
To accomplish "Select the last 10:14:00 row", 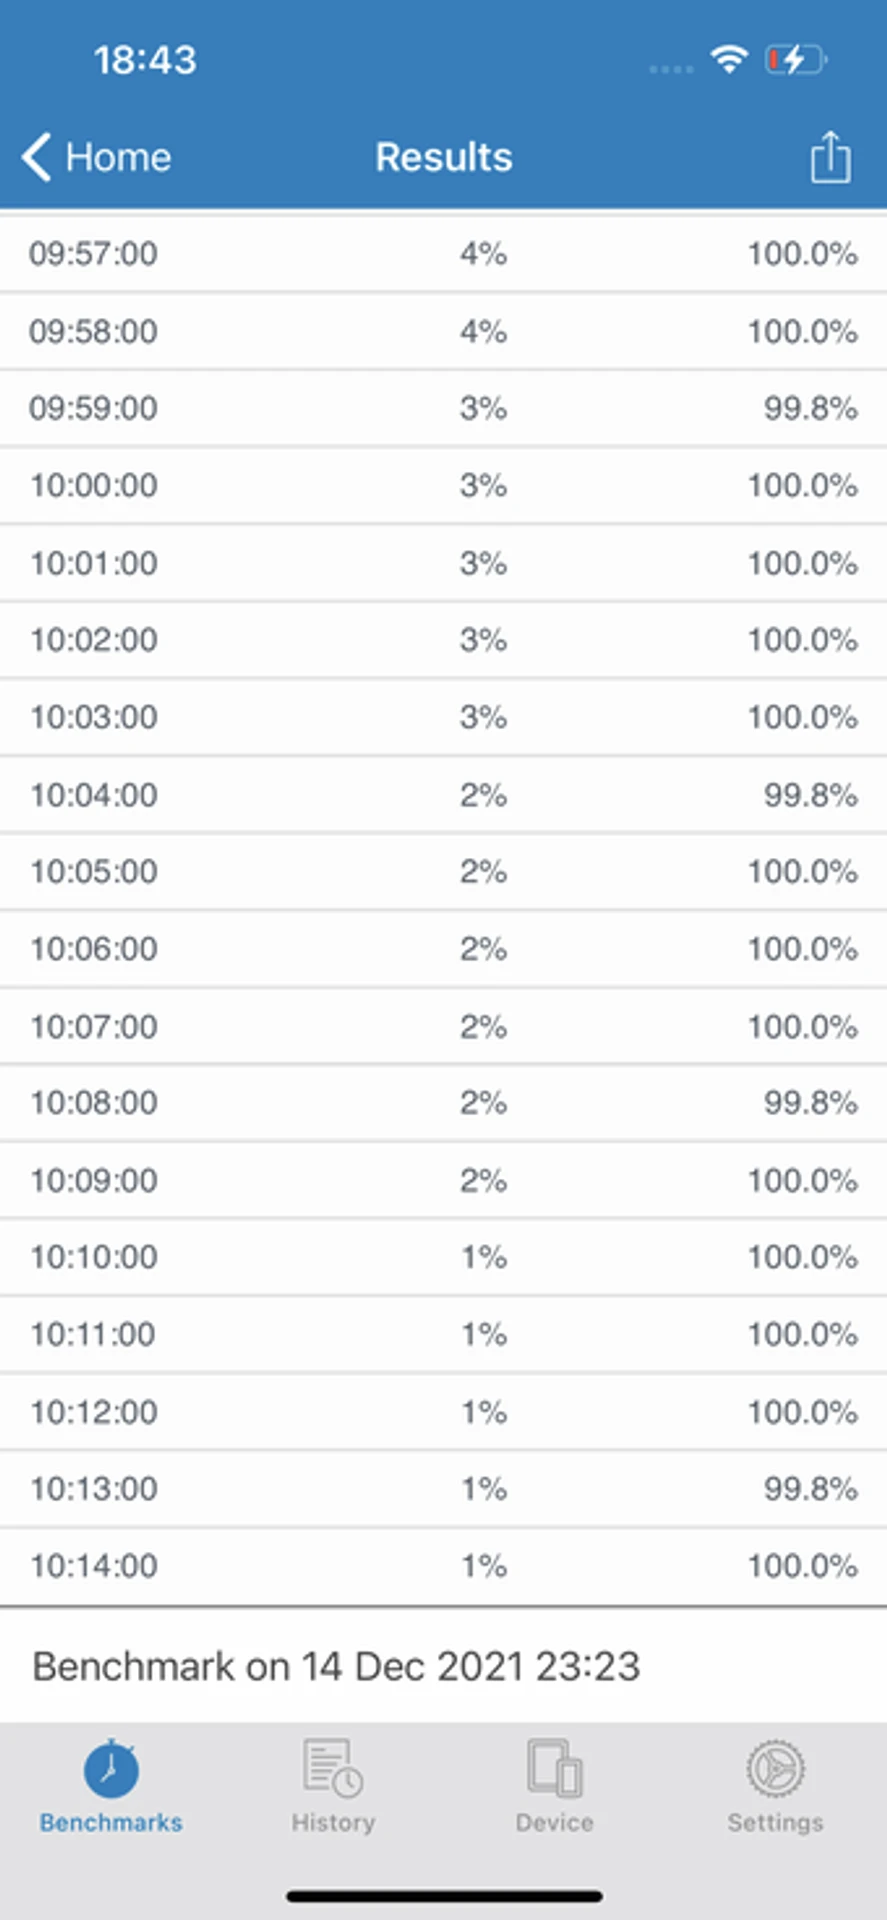I will tap(443, 1566).
